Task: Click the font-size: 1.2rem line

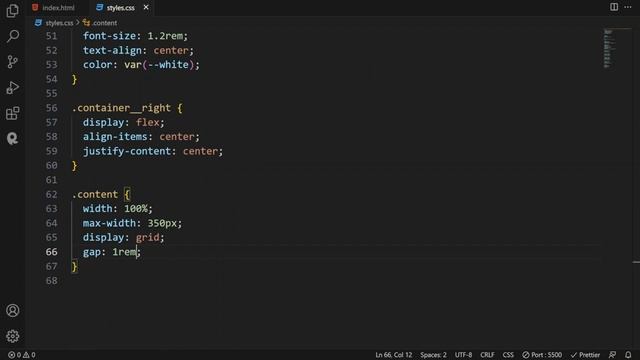Action: coord(136,36)
